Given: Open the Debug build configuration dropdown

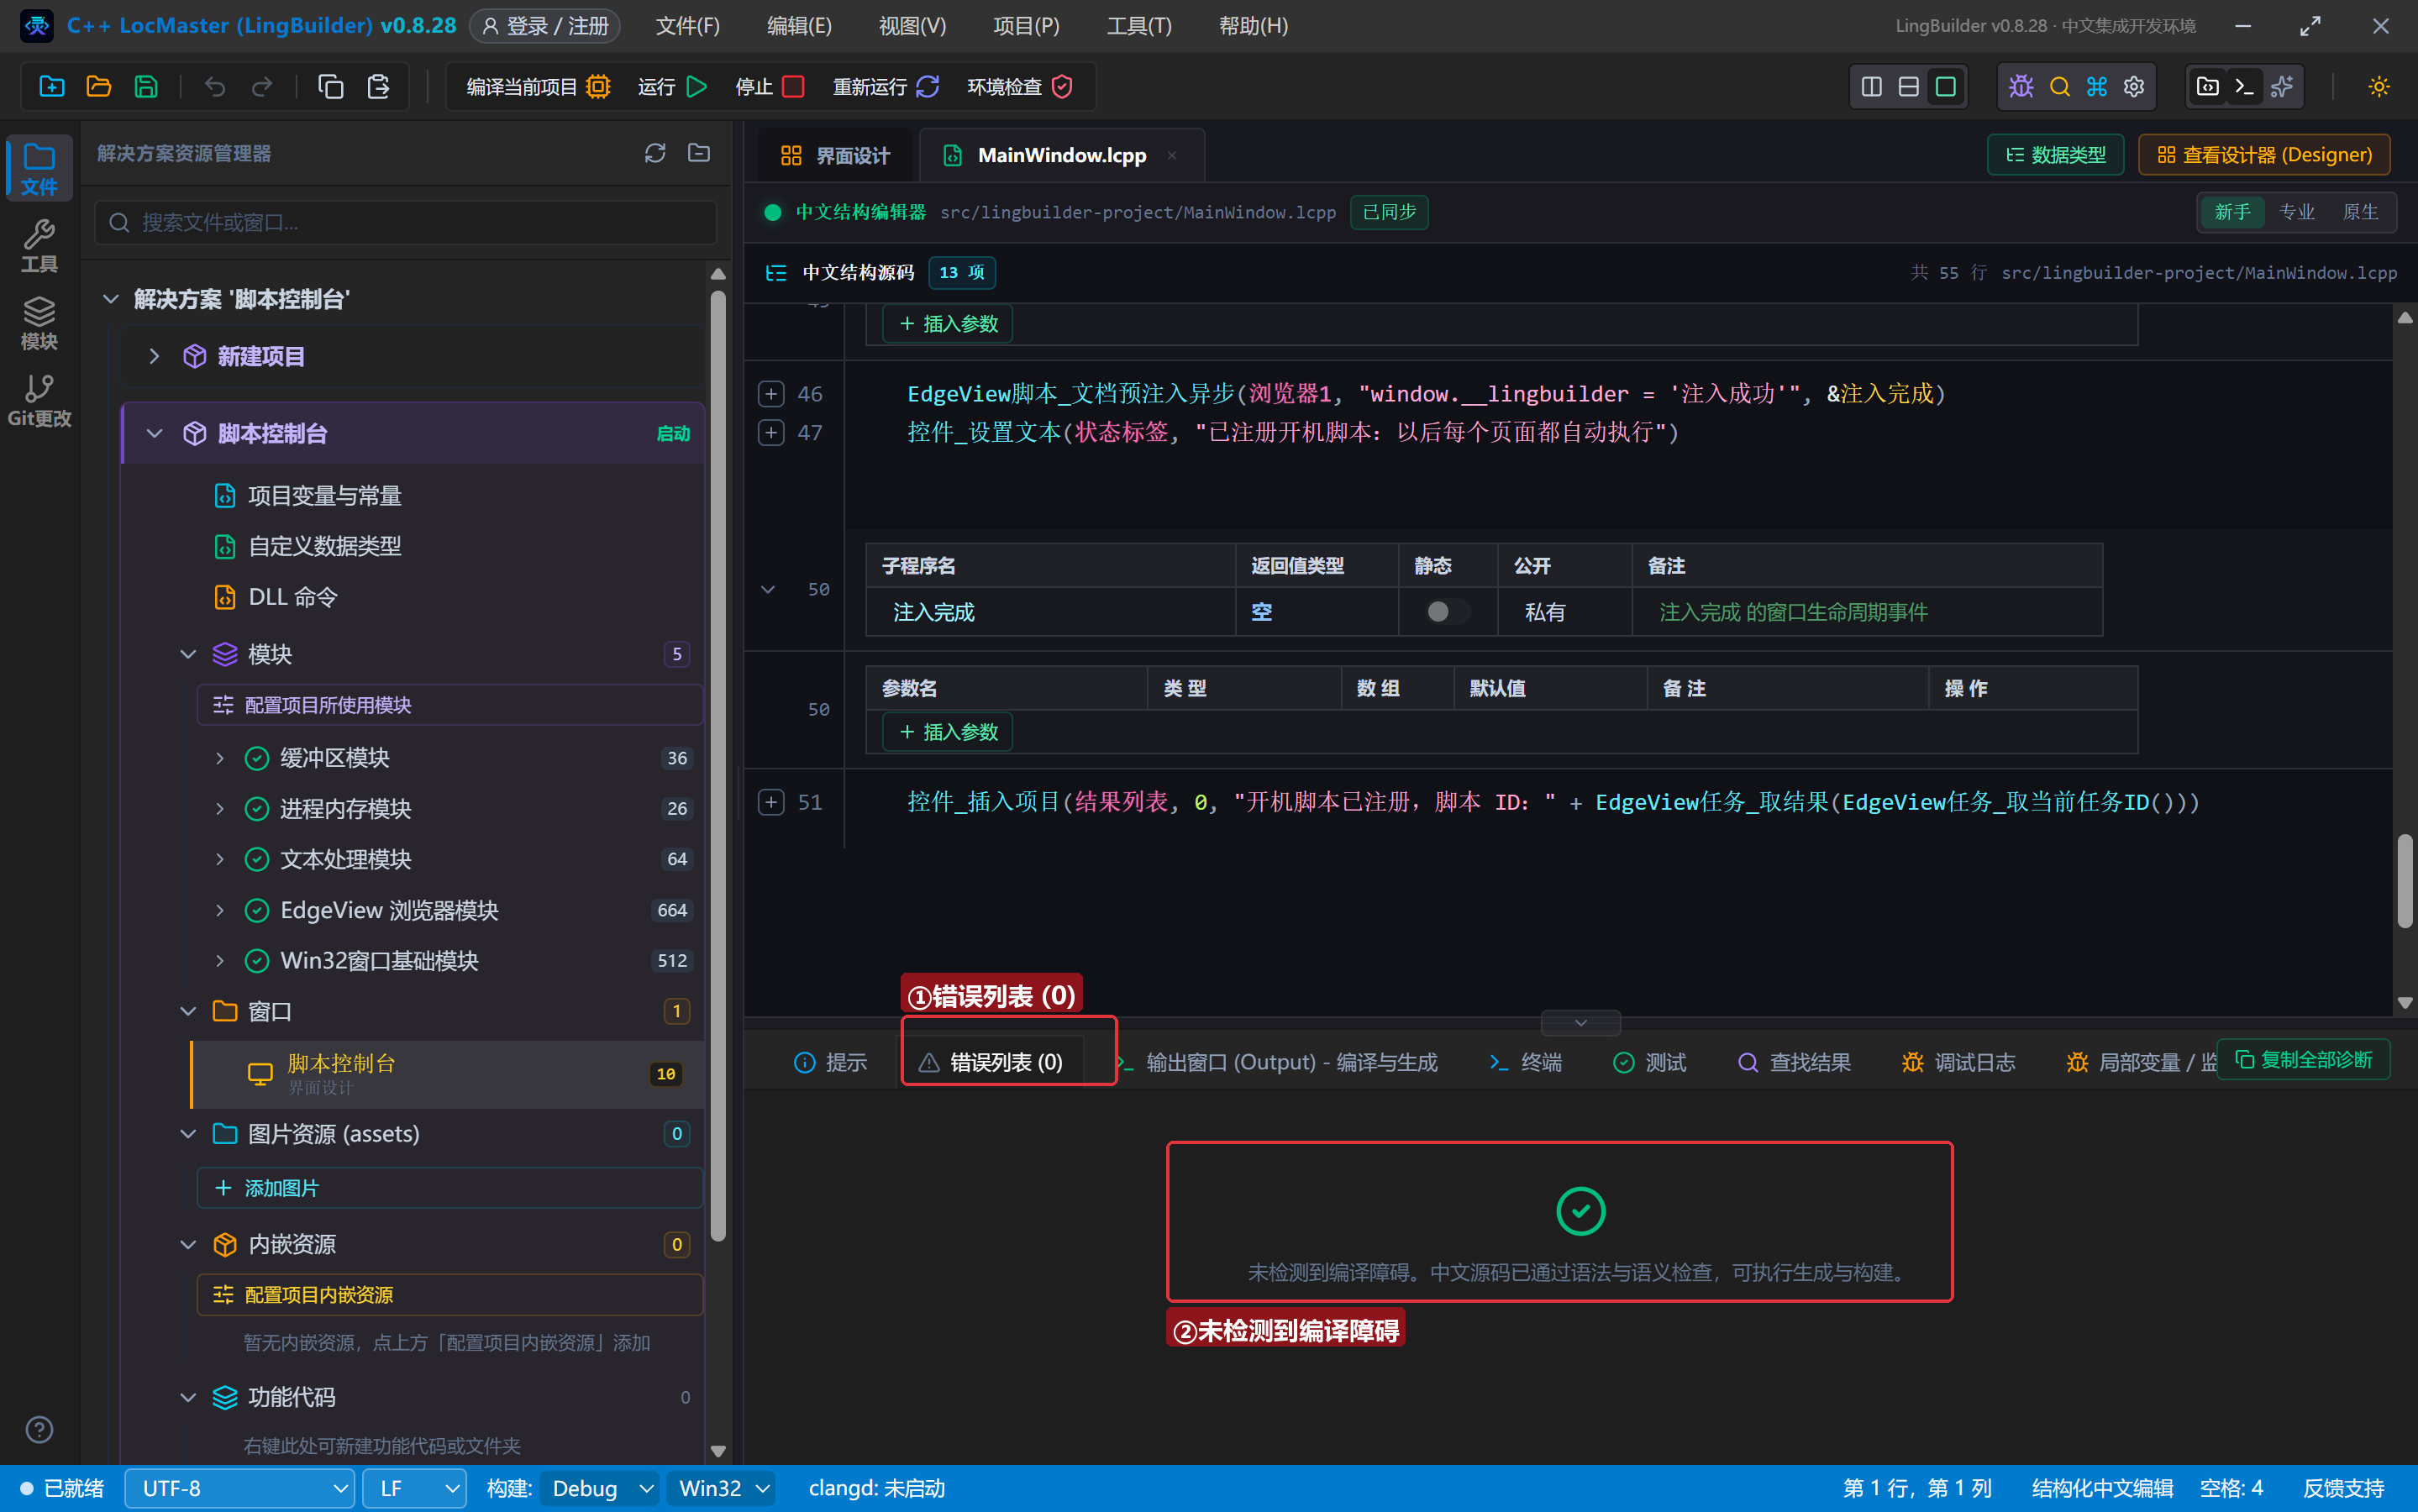Looking at the screenshot, I should click(x=600, y=1488).
